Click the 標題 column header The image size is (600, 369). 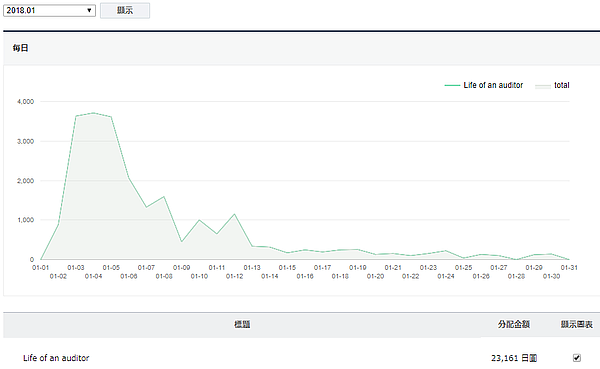tap(242, 325)
